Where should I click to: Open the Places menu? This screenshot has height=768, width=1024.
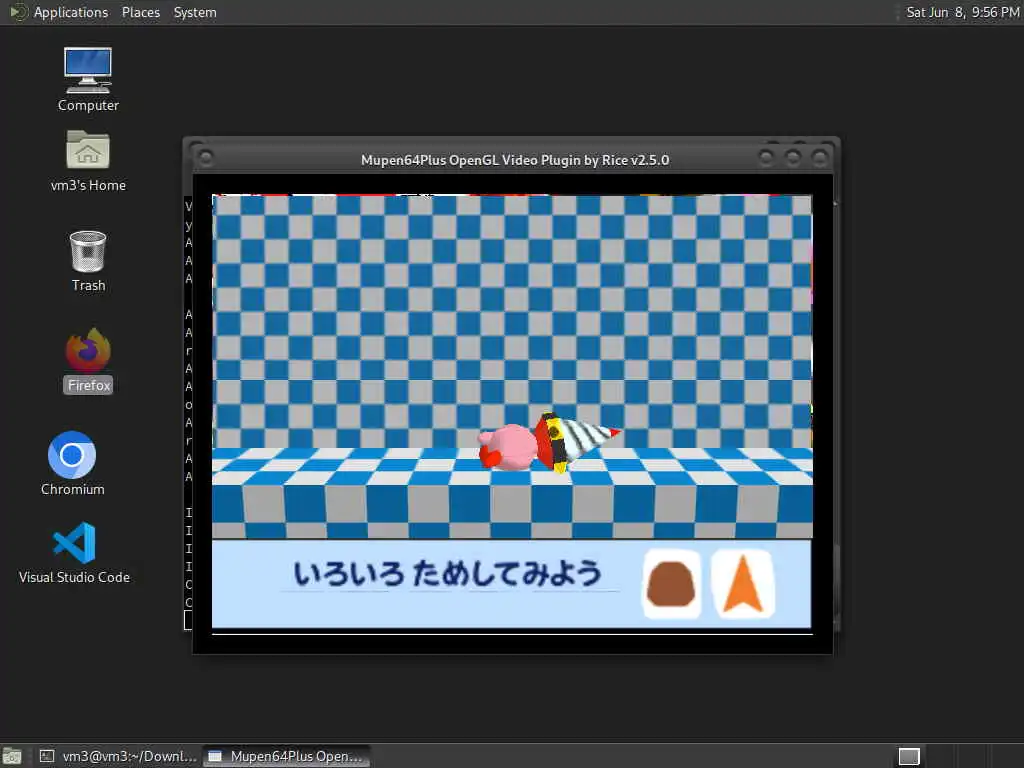(140, 12)
